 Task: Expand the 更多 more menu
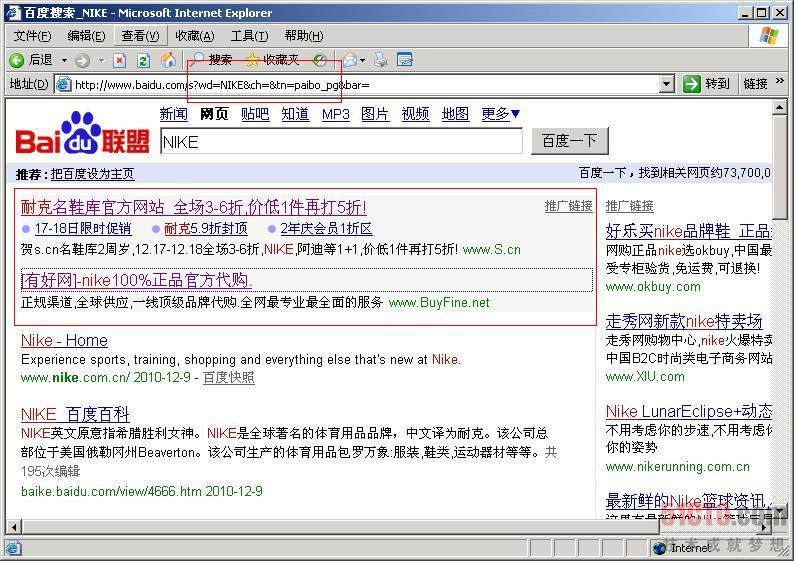[x=500, y=114]
